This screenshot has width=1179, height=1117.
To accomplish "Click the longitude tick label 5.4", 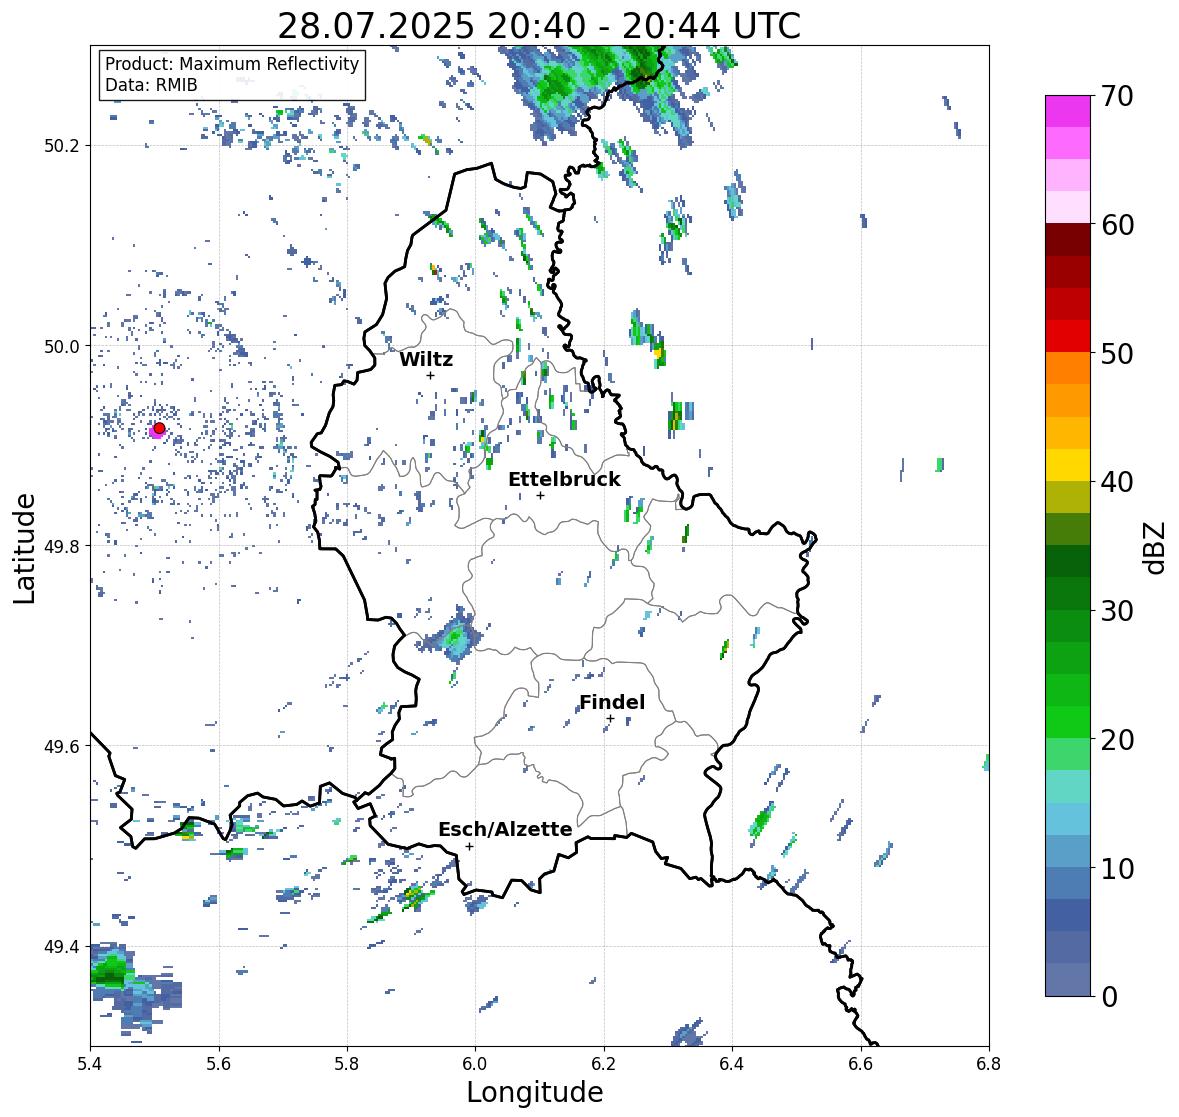I will click(x=90, y=1064).
